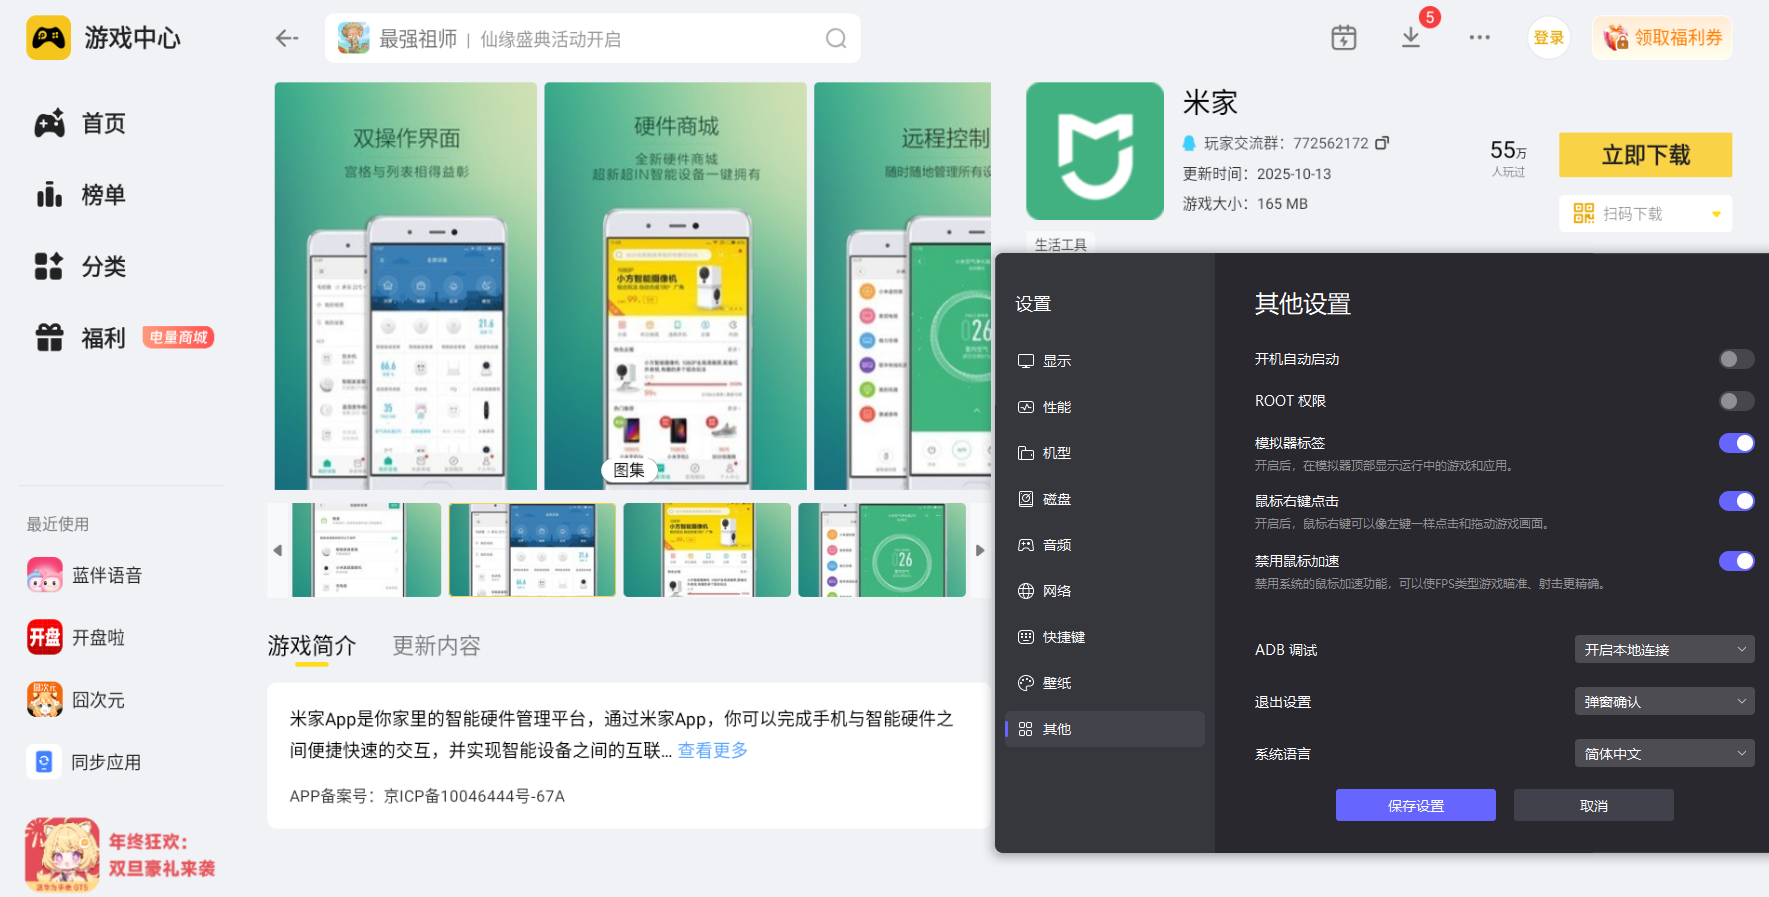Go back with the left arrow icon
This screenshot has width=1769, height=897.
point(287,38)
